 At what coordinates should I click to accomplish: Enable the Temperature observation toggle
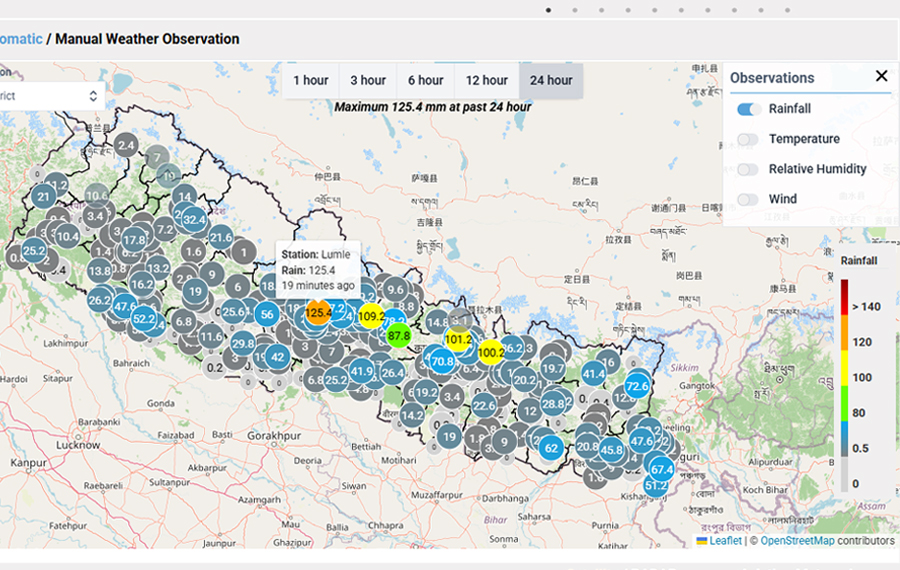[x=748, y=139]
